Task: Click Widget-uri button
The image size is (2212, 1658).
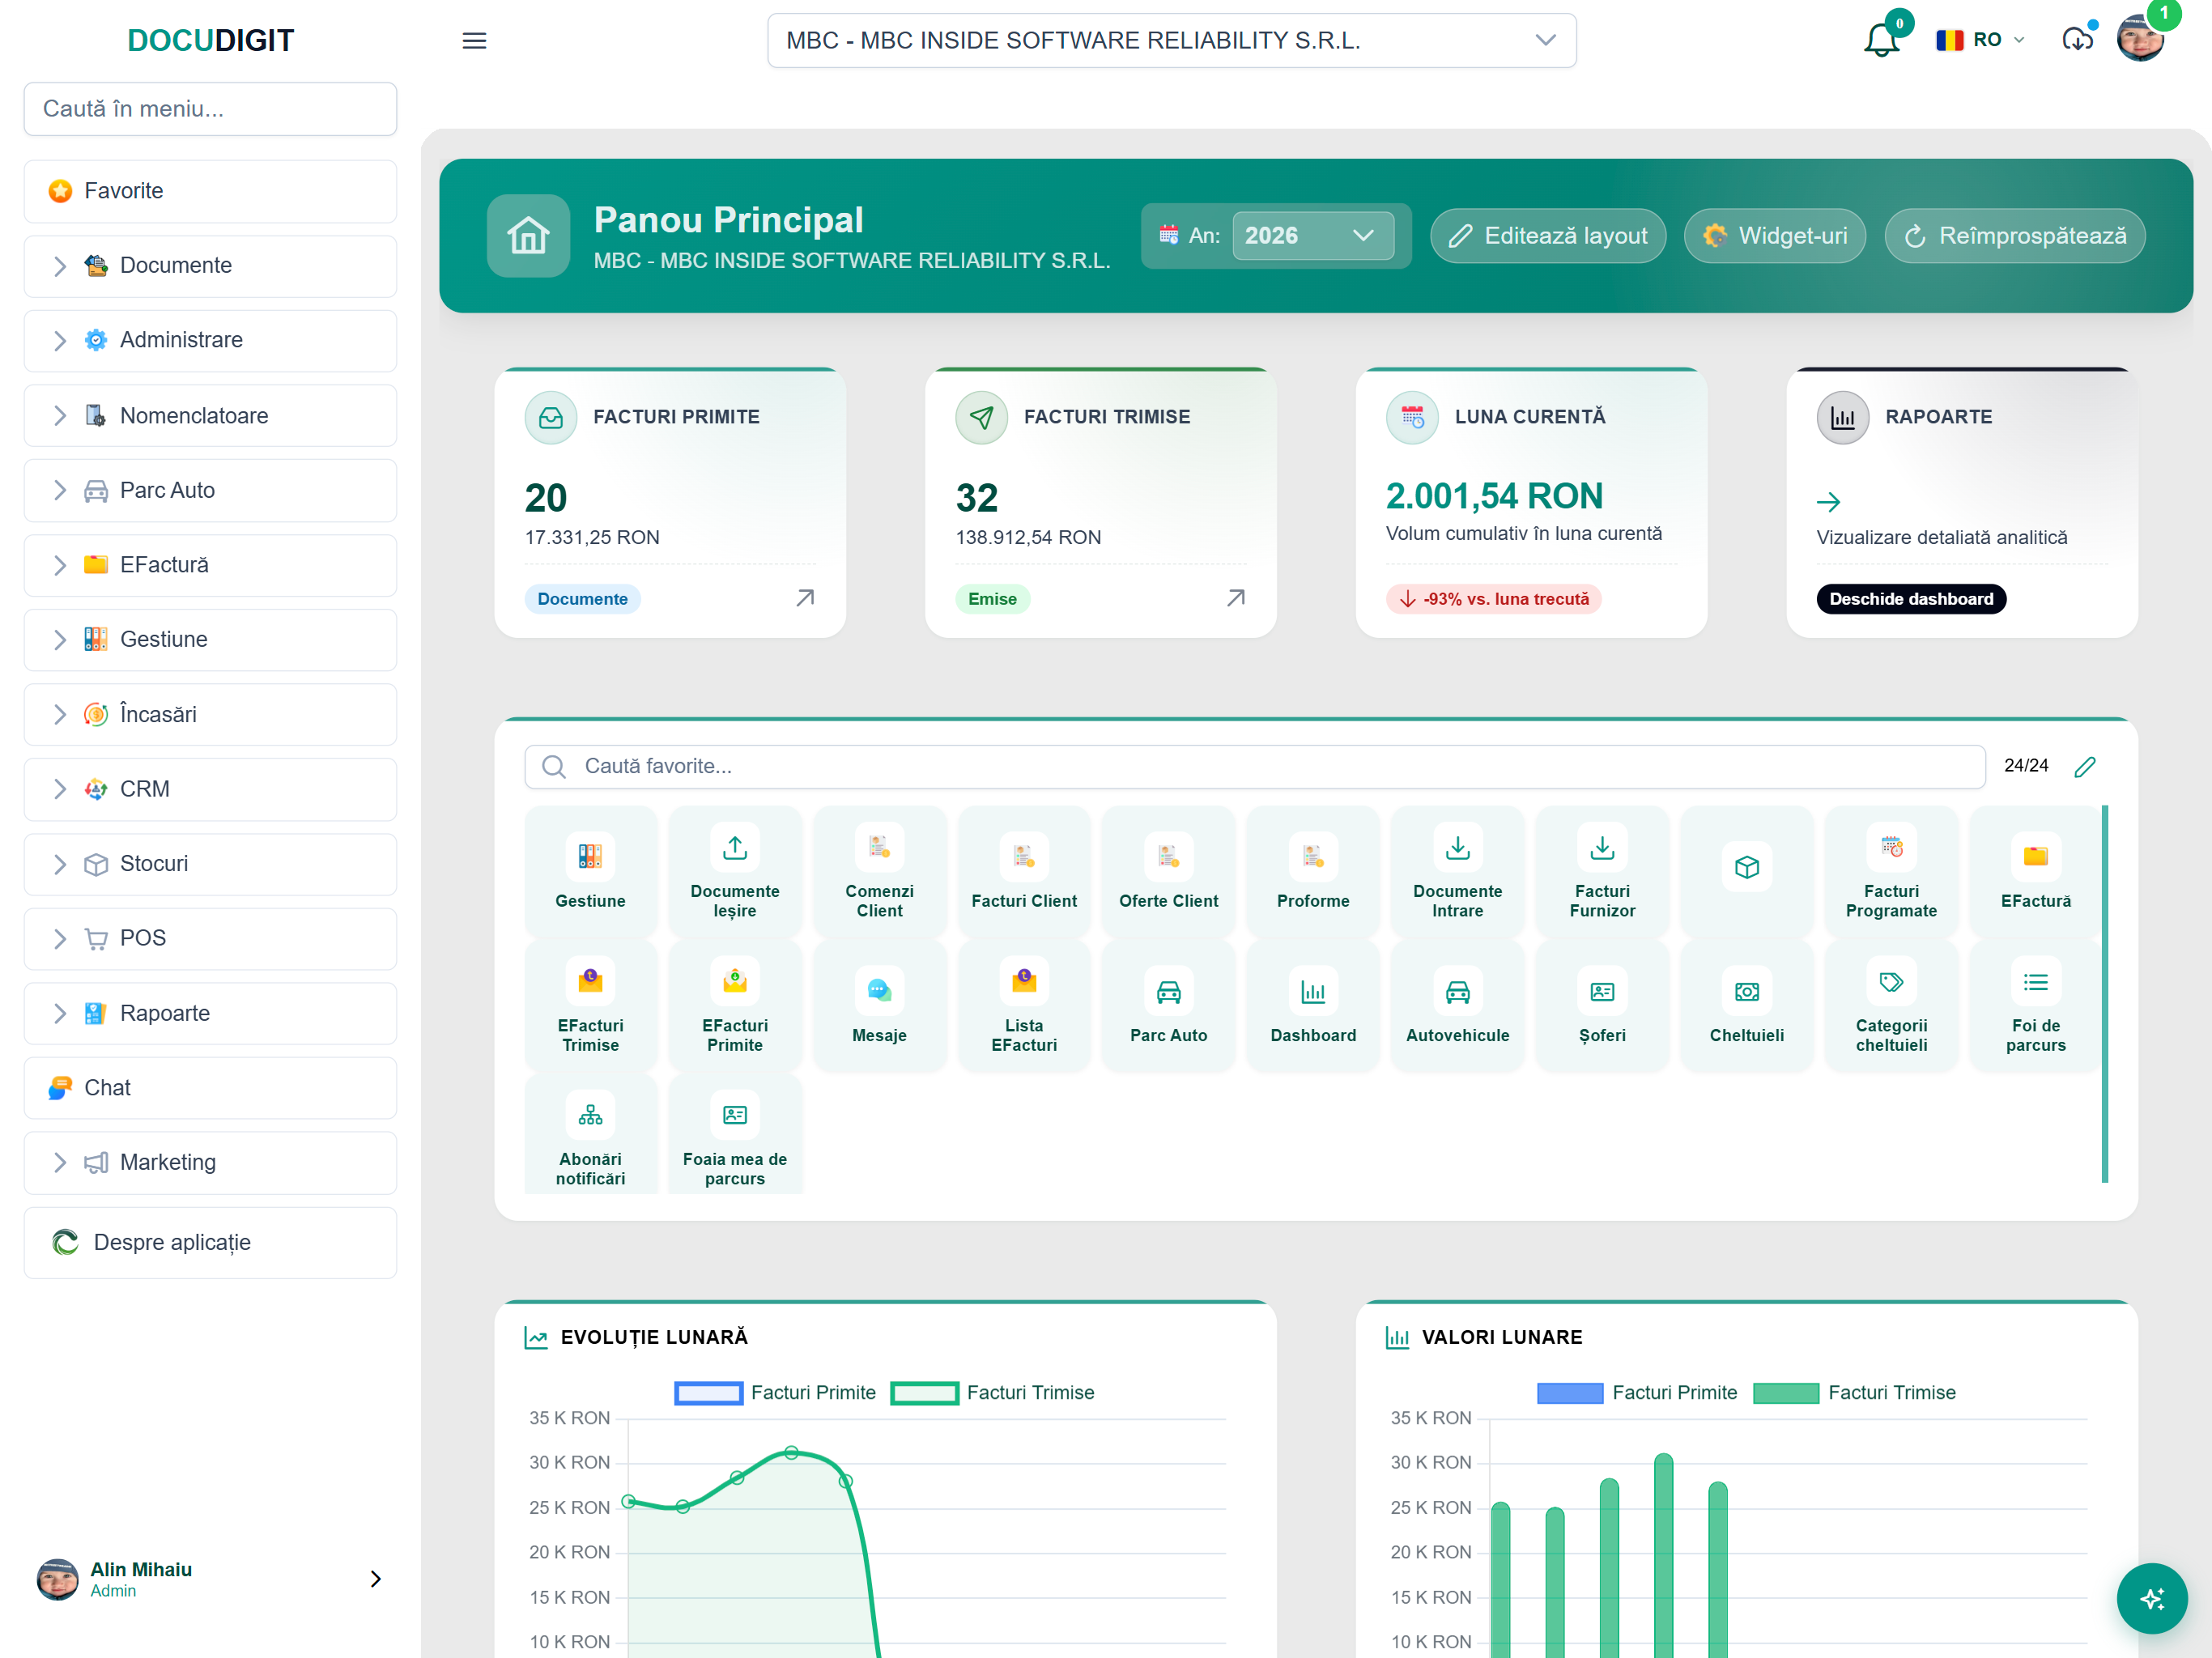Action: coord(1774,236)
